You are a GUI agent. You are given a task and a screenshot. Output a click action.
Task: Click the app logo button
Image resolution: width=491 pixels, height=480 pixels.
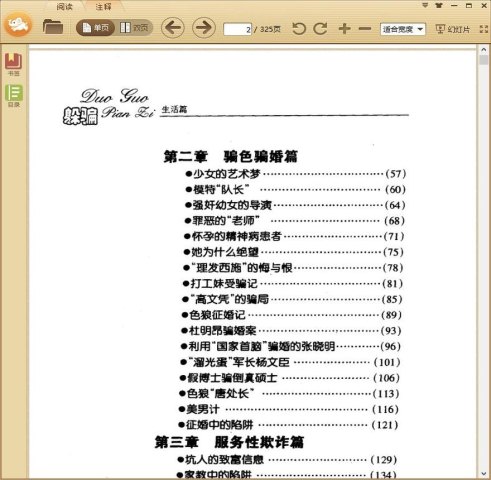18,24
